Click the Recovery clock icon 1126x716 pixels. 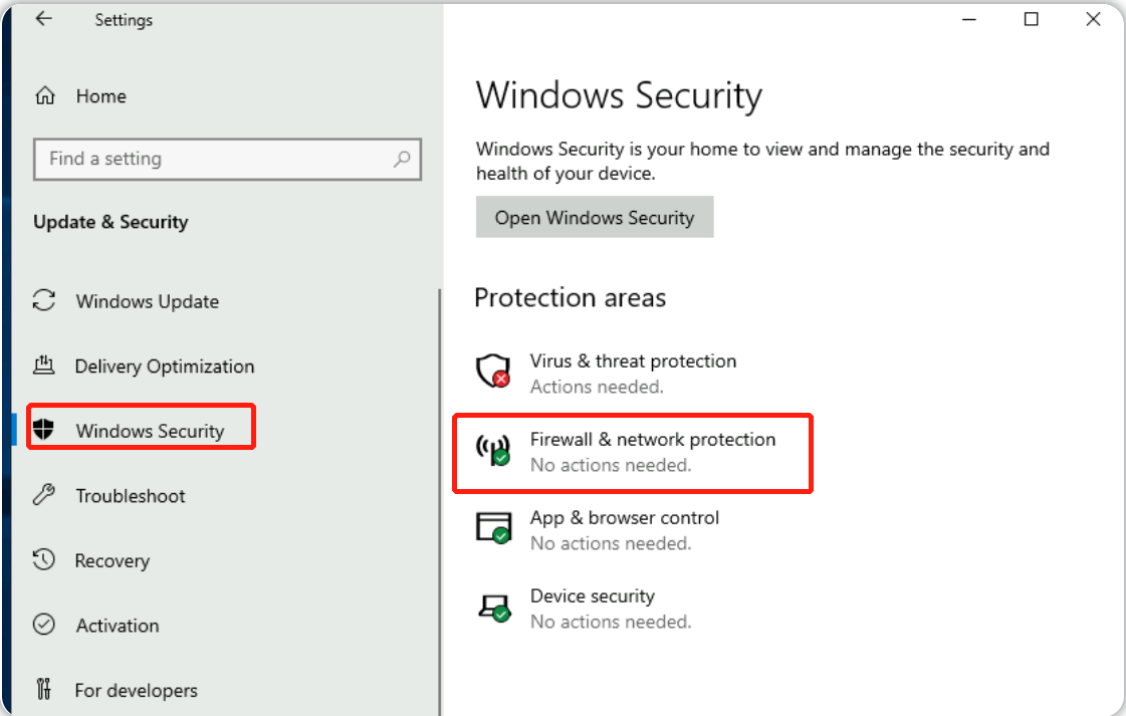click(44, 559)
